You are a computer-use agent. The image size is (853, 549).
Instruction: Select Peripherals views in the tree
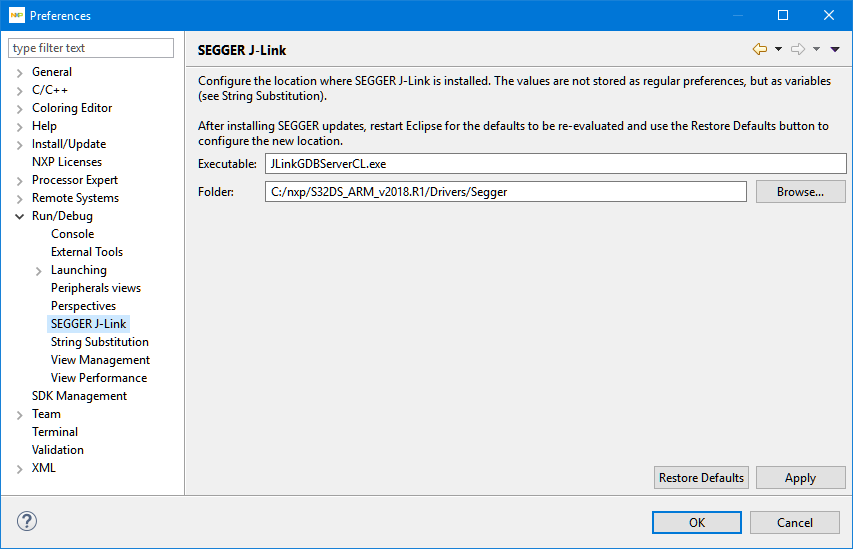[95, 288]
